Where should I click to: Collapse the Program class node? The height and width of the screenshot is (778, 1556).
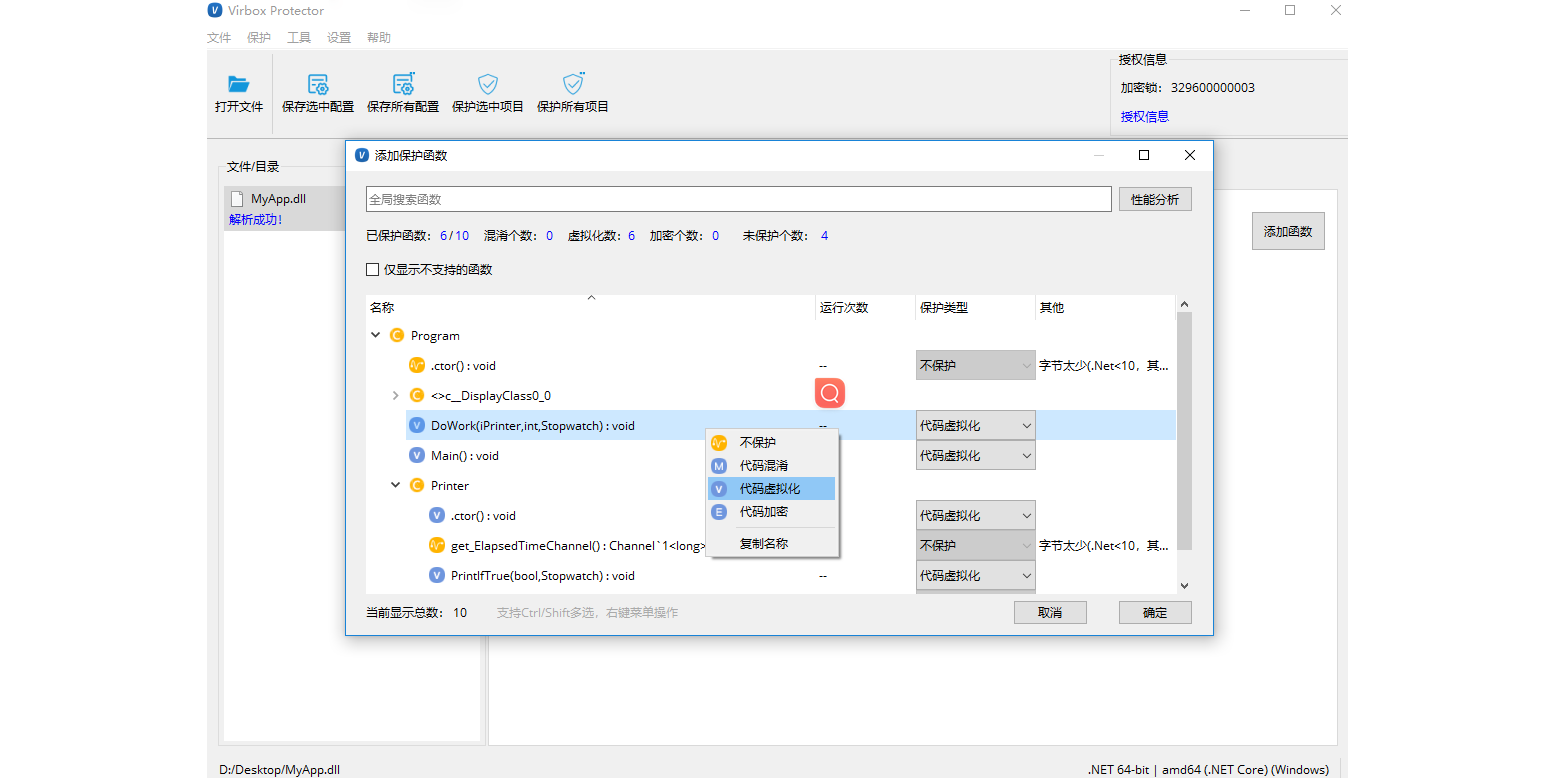(x=376, y=335)
